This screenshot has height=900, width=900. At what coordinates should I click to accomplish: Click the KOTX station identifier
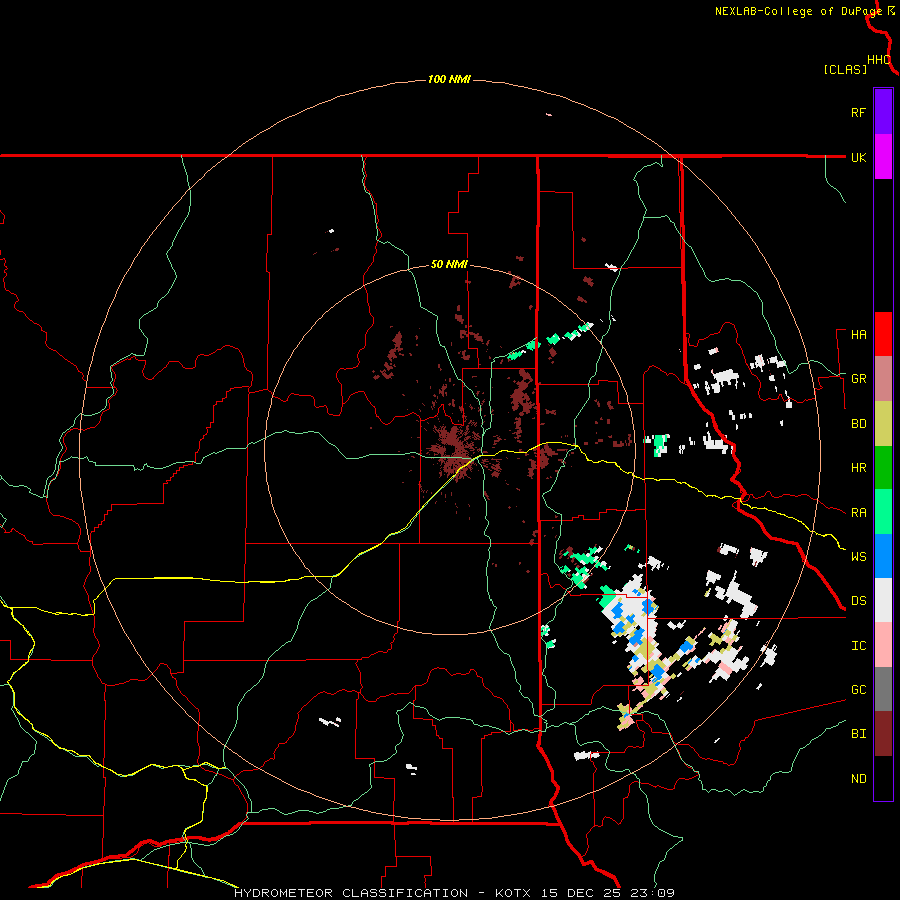513,893
